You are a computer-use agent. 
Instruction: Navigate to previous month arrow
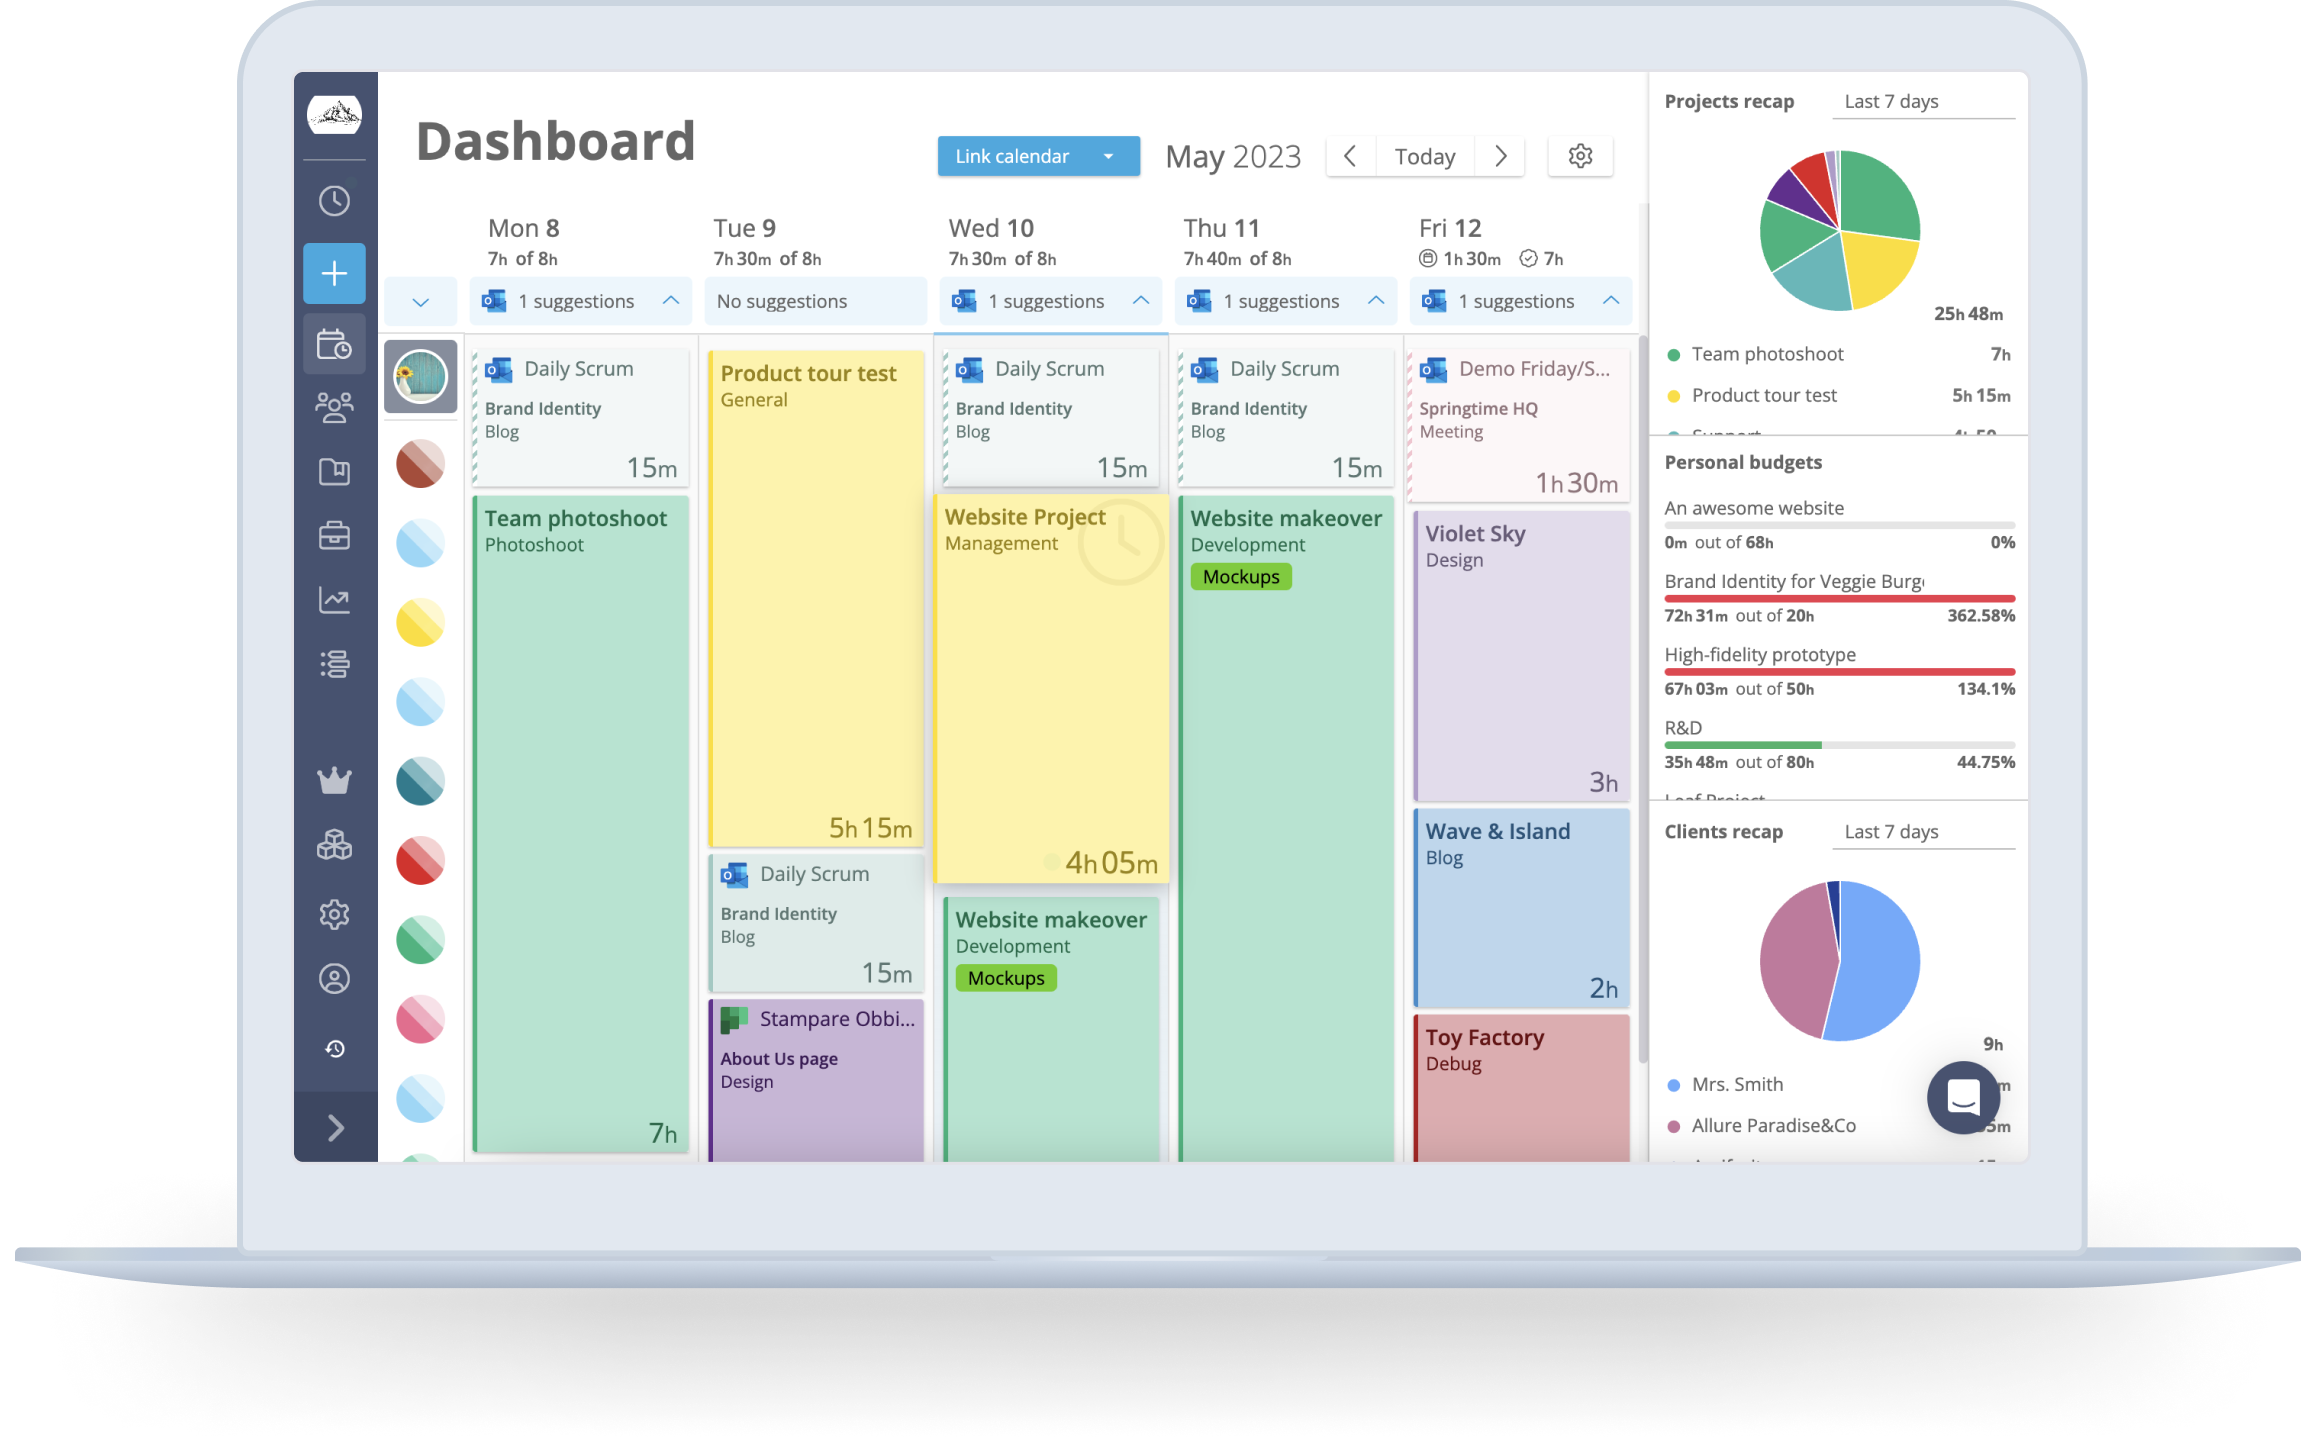point(1349,157)
